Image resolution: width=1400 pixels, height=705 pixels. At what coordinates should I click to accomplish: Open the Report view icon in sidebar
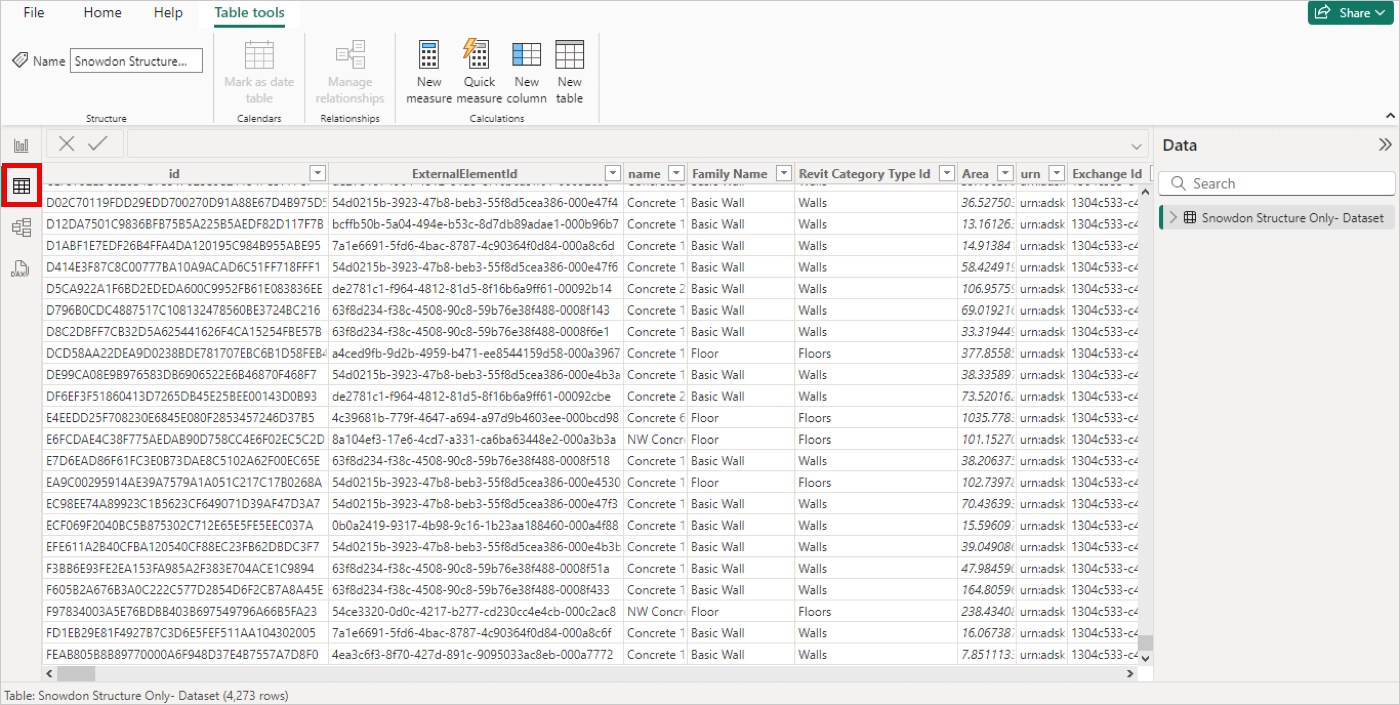21,145
